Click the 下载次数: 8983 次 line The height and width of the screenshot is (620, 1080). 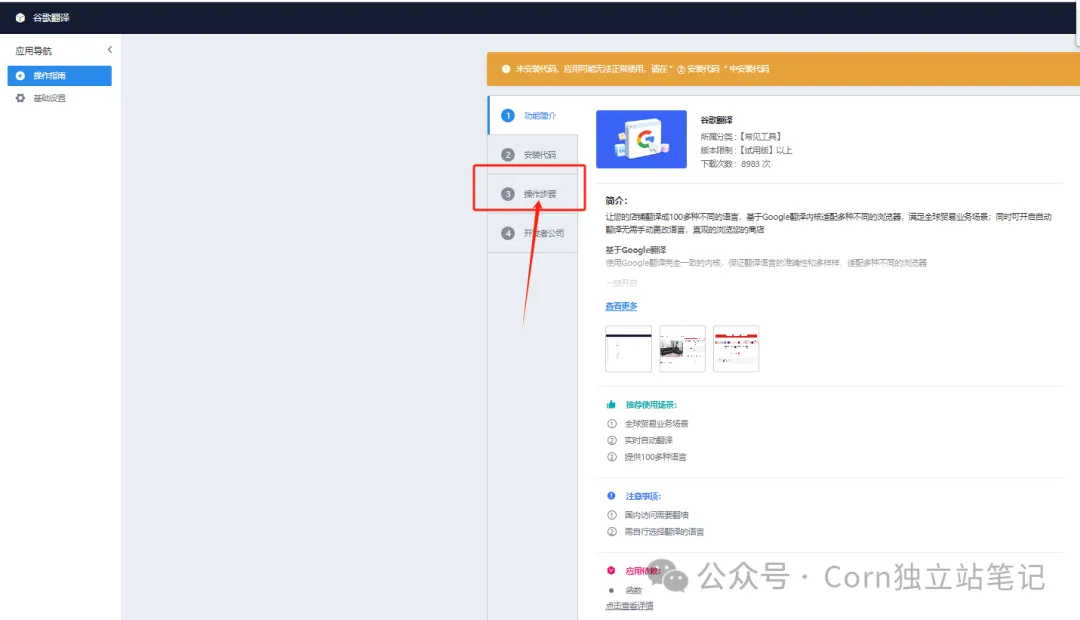(736, 164)
